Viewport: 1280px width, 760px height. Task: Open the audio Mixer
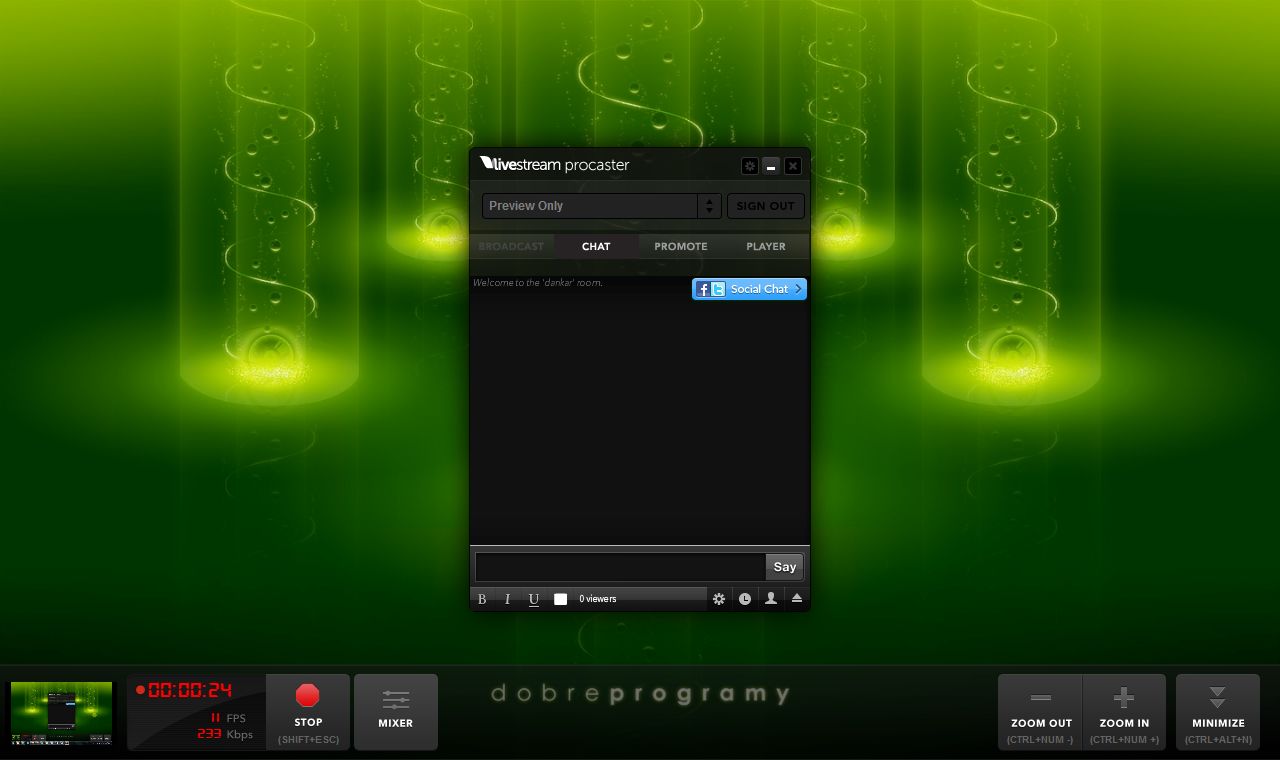[x=396, y=712]
